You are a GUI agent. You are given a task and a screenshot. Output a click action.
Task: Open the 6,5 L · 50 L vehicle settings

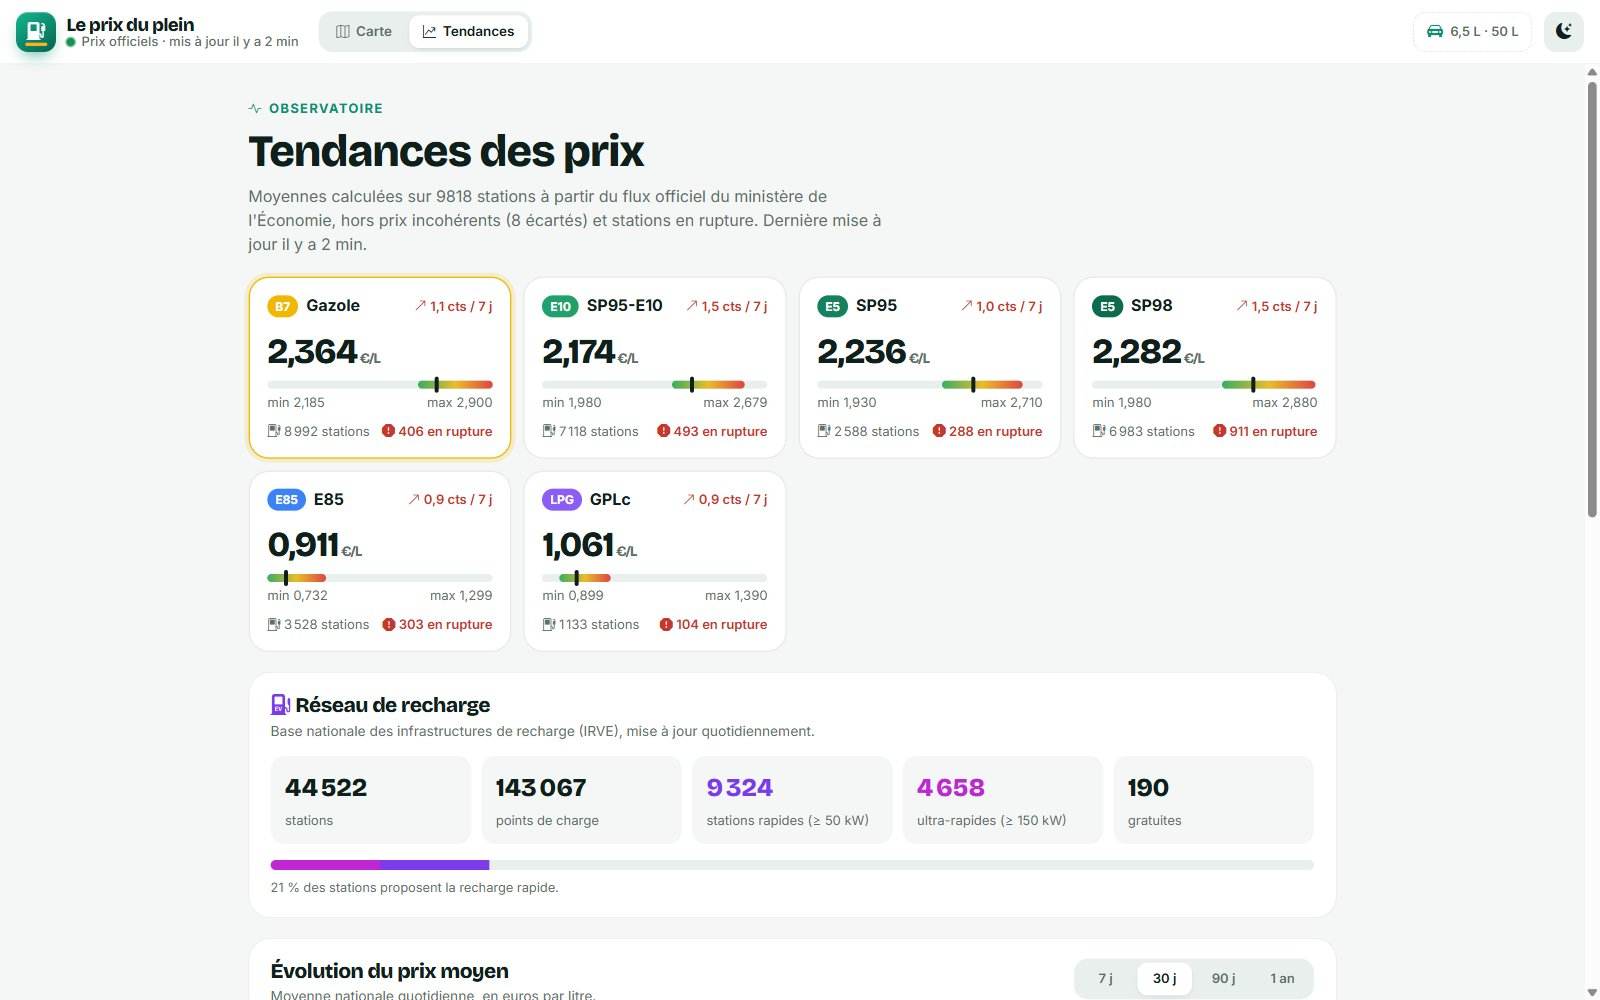click(1472, 31)
